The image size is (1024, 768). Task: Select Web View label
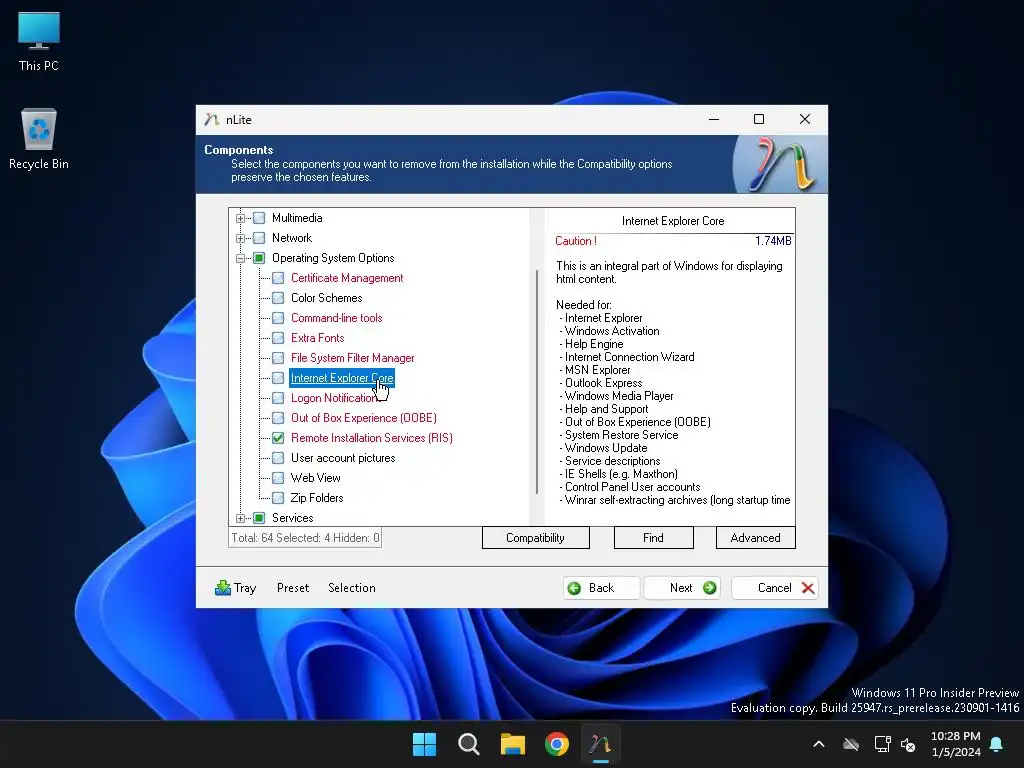(315, 478)
